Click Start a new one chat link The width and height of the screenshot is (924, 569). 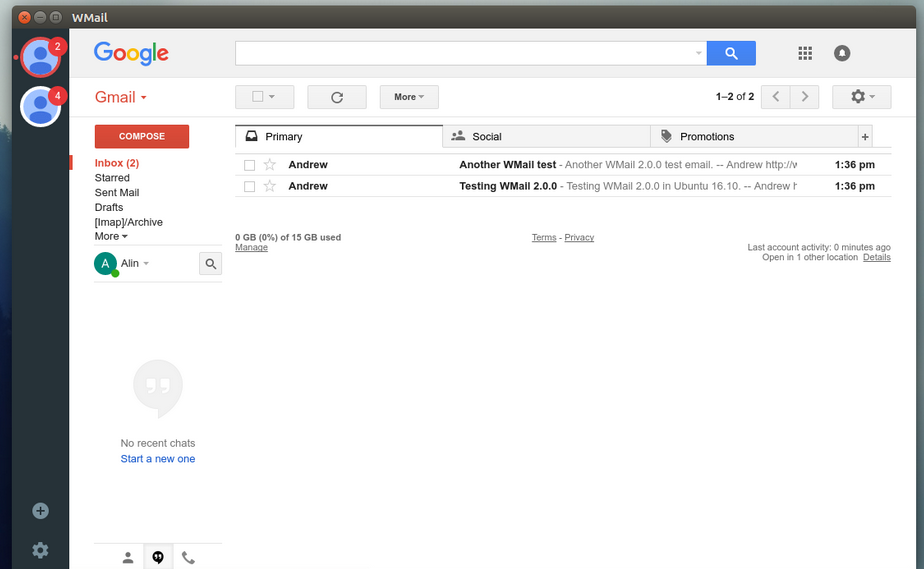pos(157,459)
